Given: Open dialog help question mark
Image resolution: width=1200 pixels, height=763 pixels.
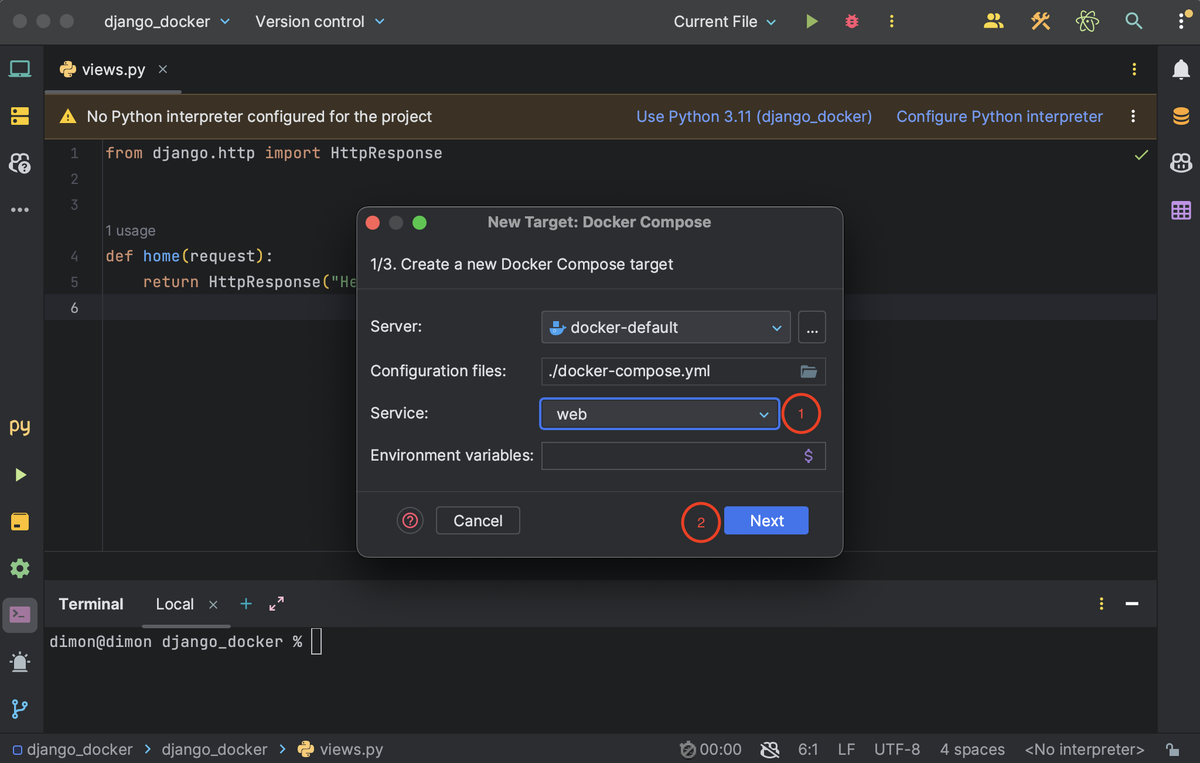Looking at the screenshot, I should tap(410, 520).
